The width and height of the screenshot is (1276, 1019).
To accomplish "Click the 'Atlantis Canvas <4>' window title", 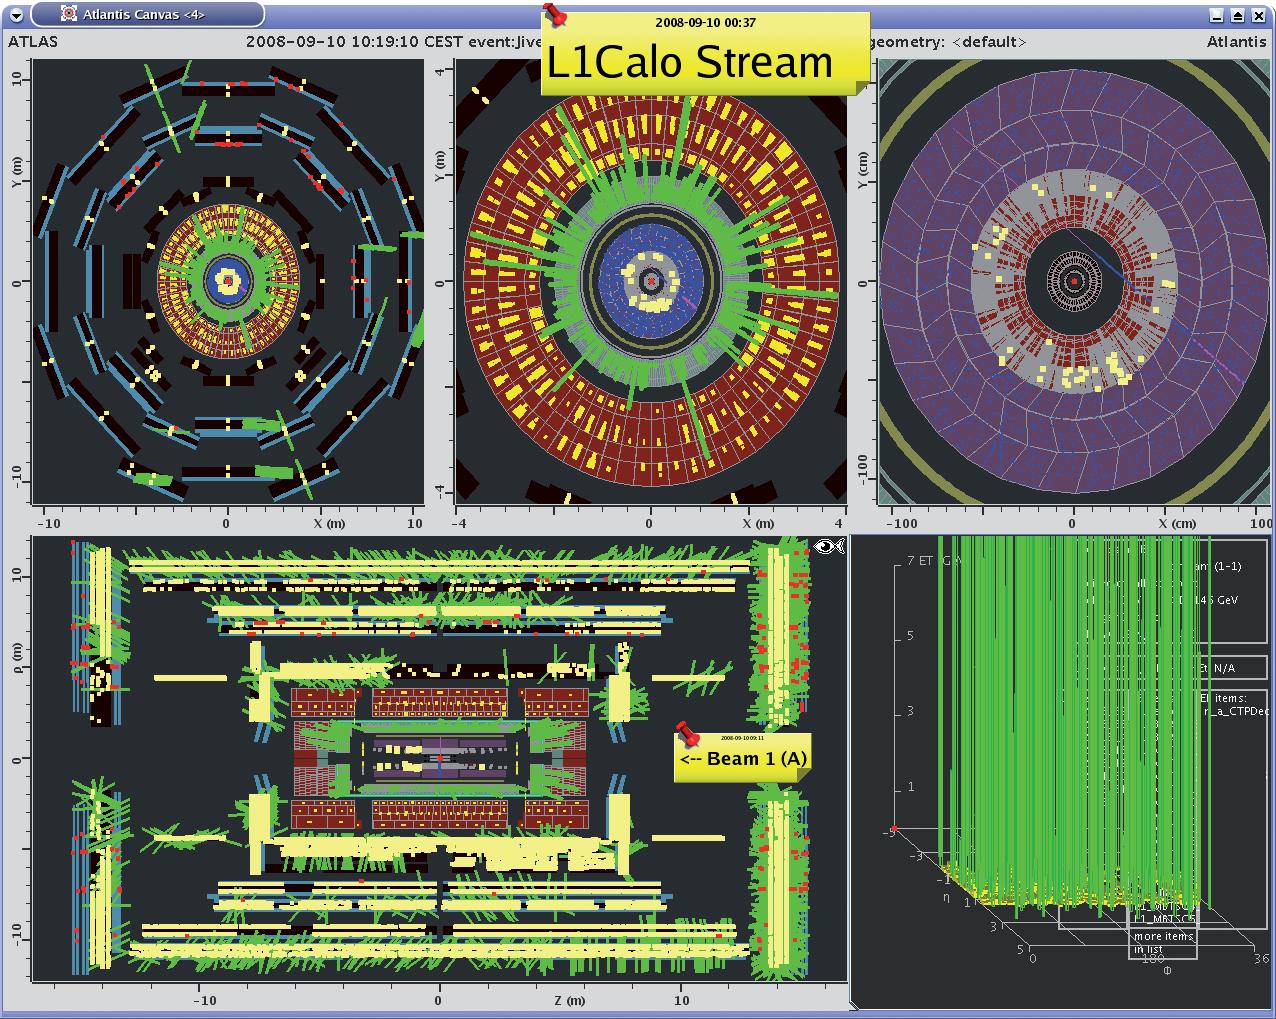I will (x=143, y=14).
